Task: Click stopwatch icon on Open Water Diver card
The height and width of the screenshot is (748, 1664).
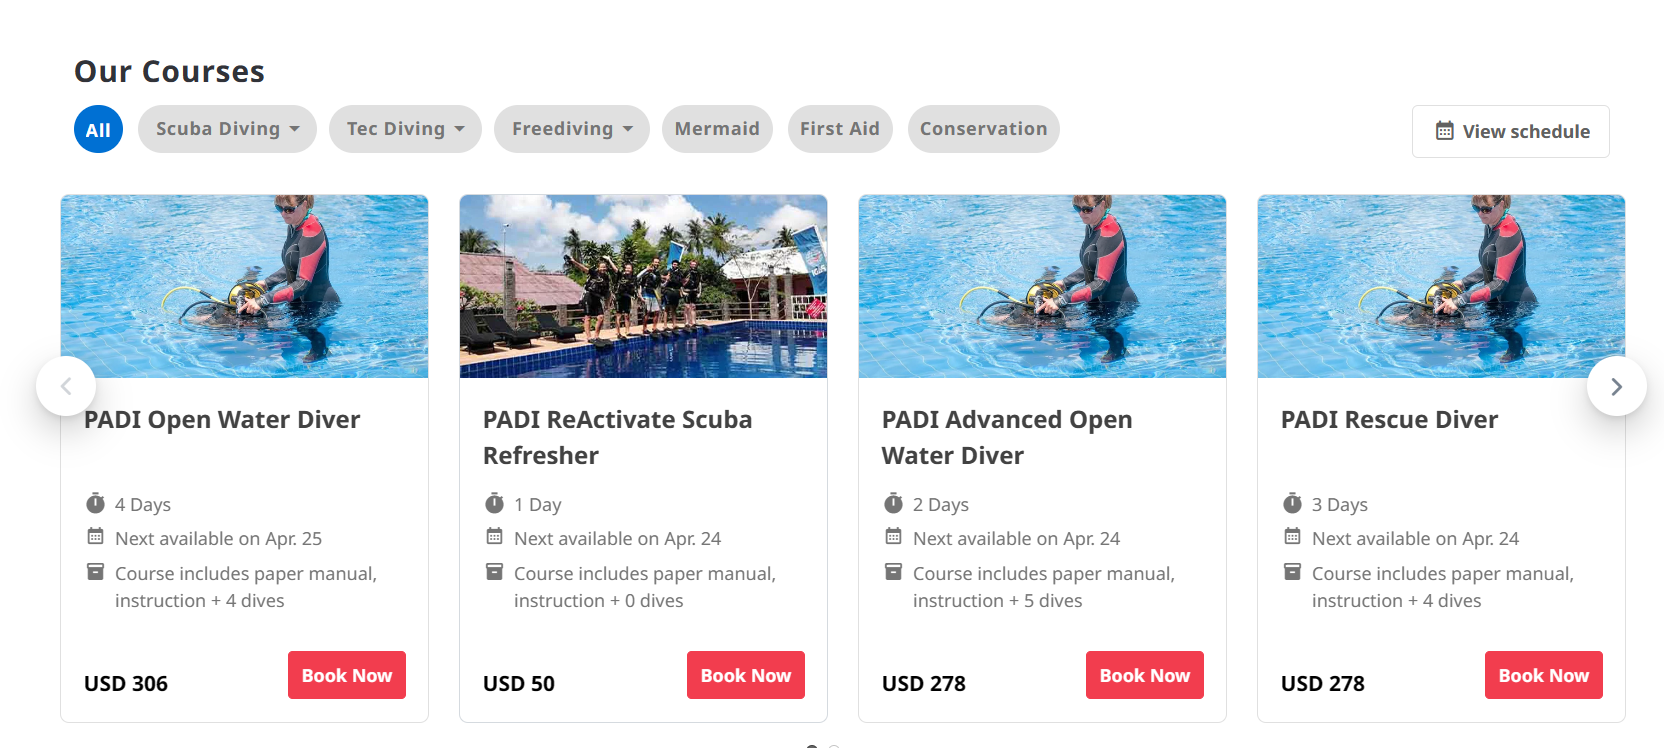Action: point(95,503)
